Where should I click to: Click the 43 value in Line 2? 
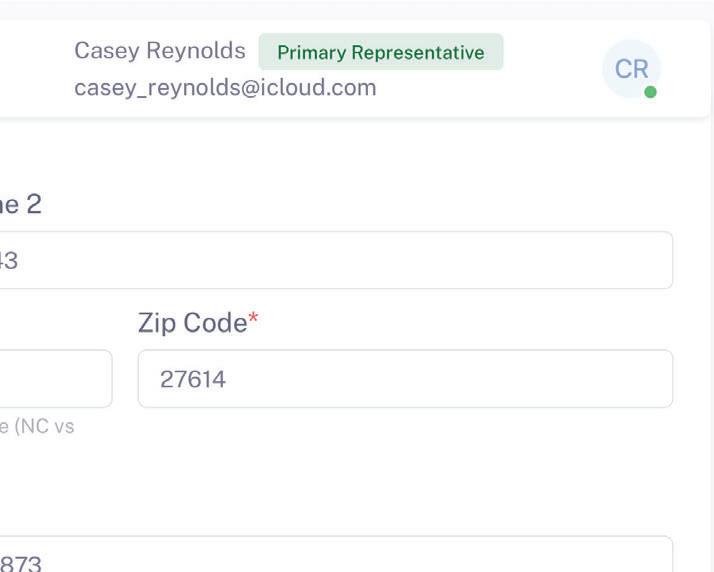(x=9, y=261)
